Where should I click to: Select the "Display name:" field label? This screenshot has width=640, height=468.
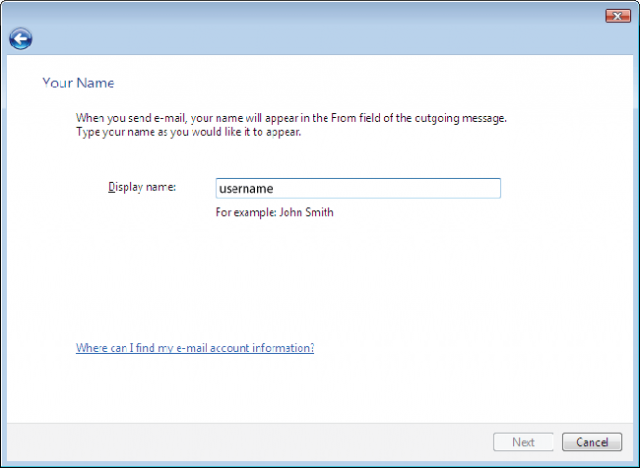point(141,187)
